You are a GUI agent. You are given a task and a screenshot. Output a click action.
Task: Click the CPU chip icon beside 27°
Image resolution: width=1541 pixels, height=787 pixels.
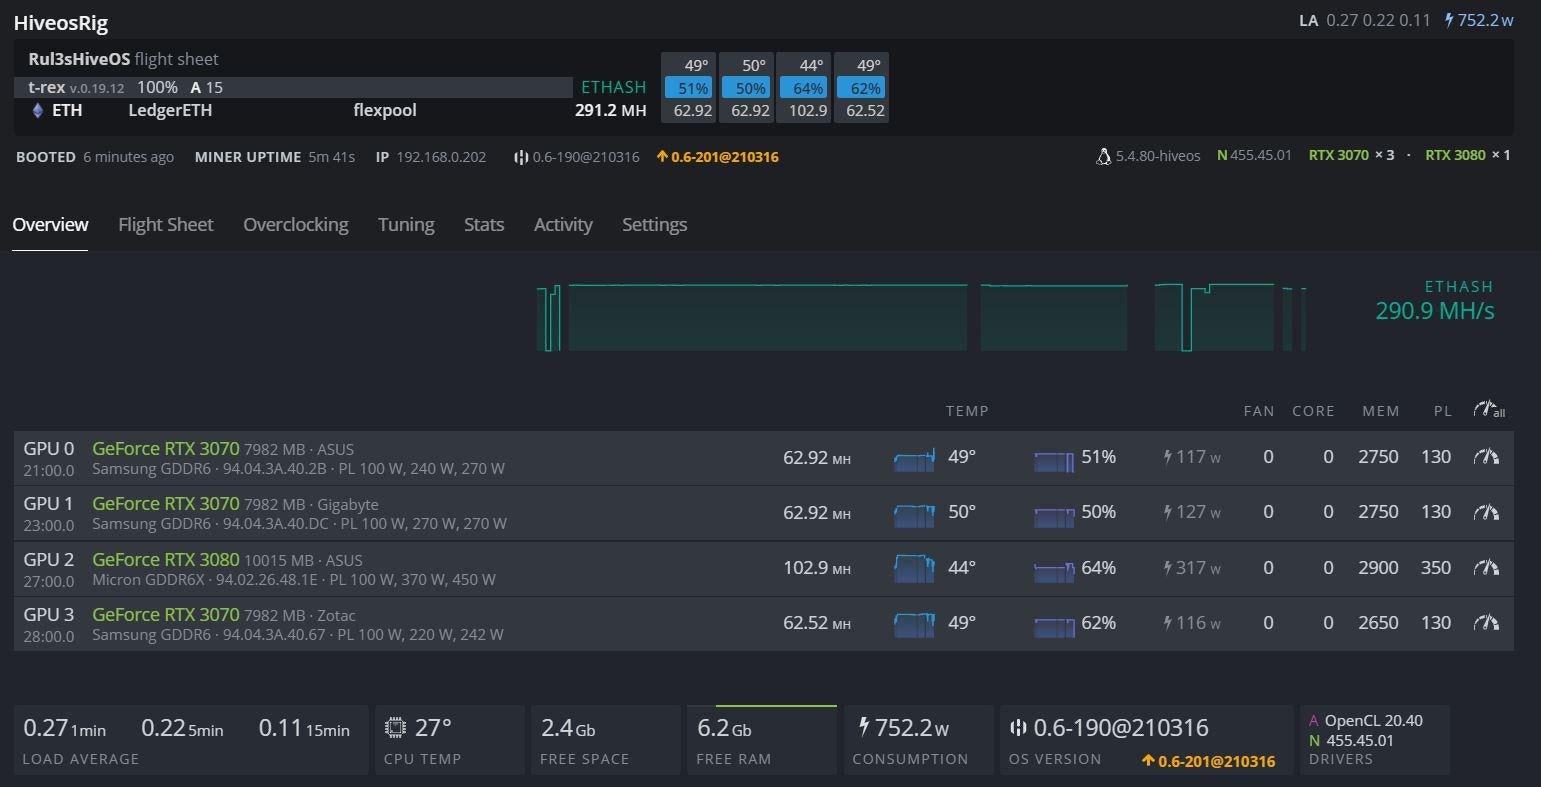click(x=397, y=727)
